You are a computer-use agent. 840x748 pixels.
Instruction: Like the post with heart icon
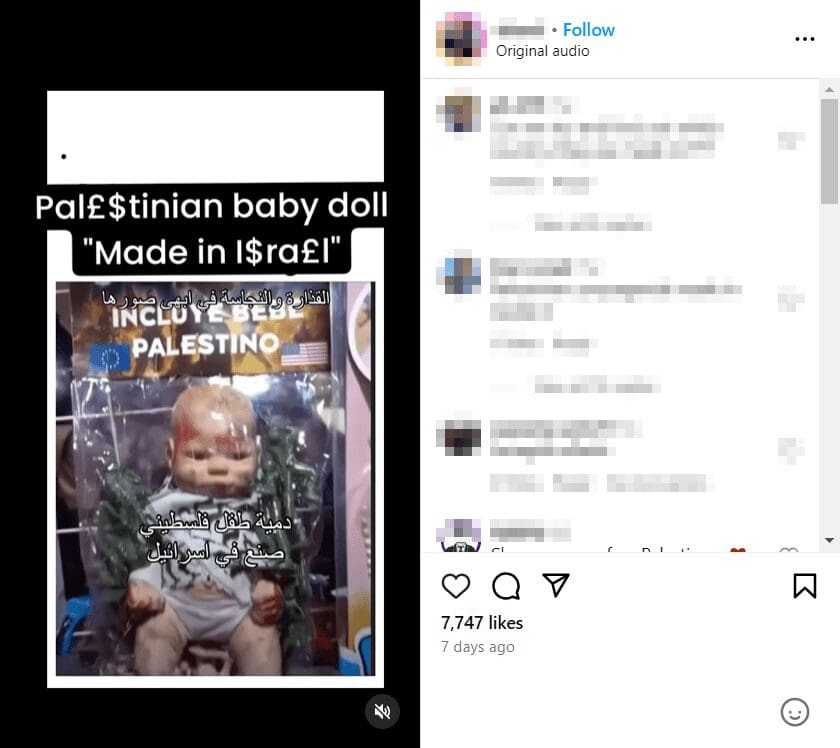pos(456,586)
